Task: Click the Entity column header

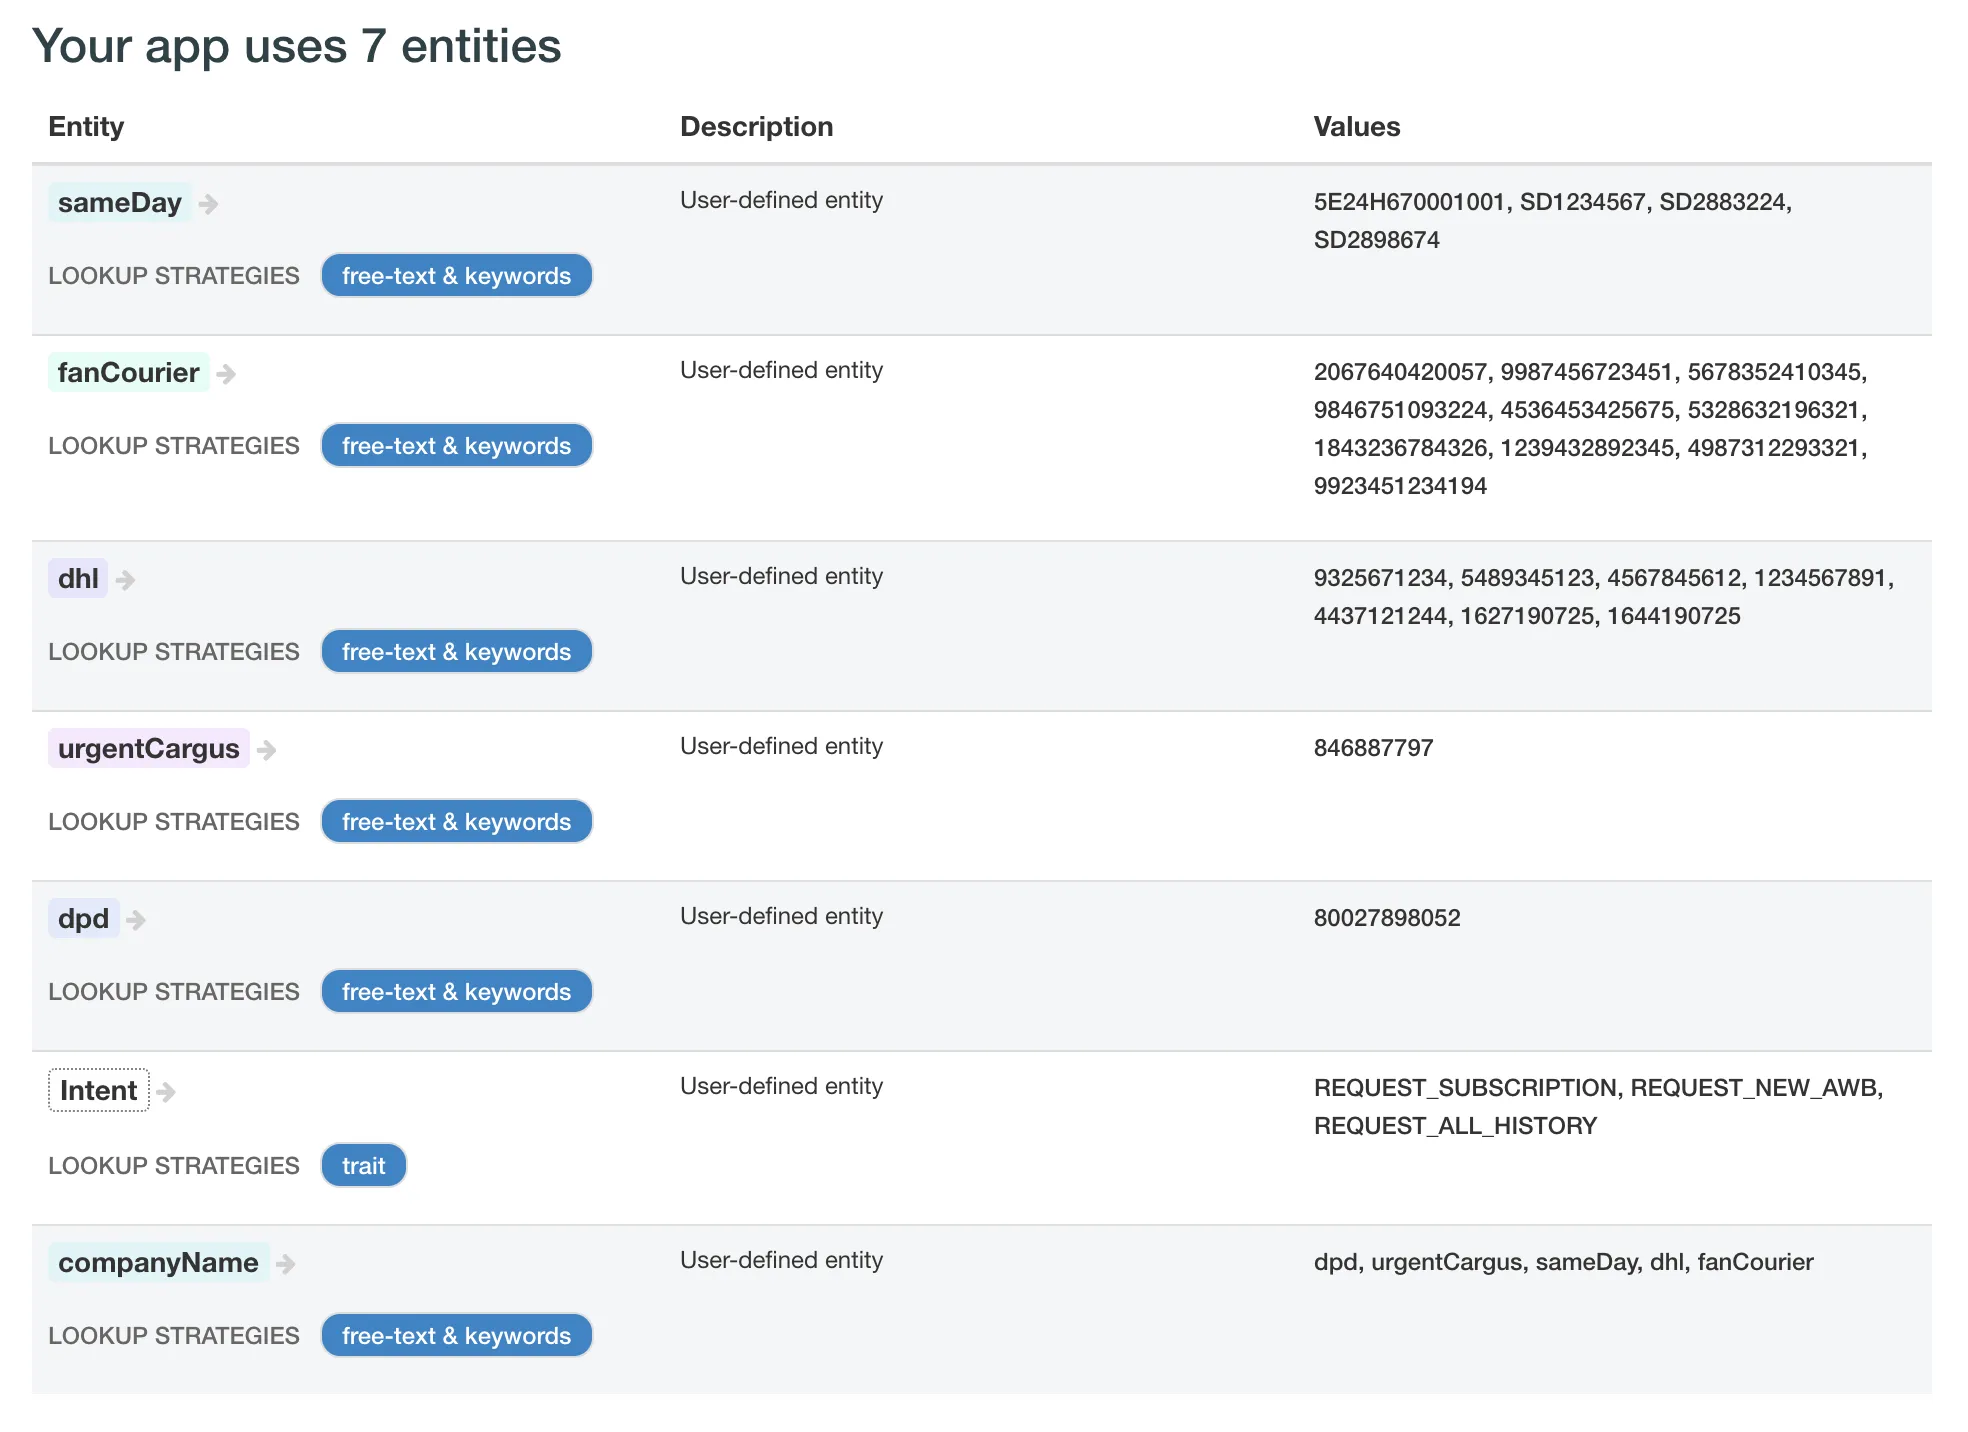Action: [86, 127]
